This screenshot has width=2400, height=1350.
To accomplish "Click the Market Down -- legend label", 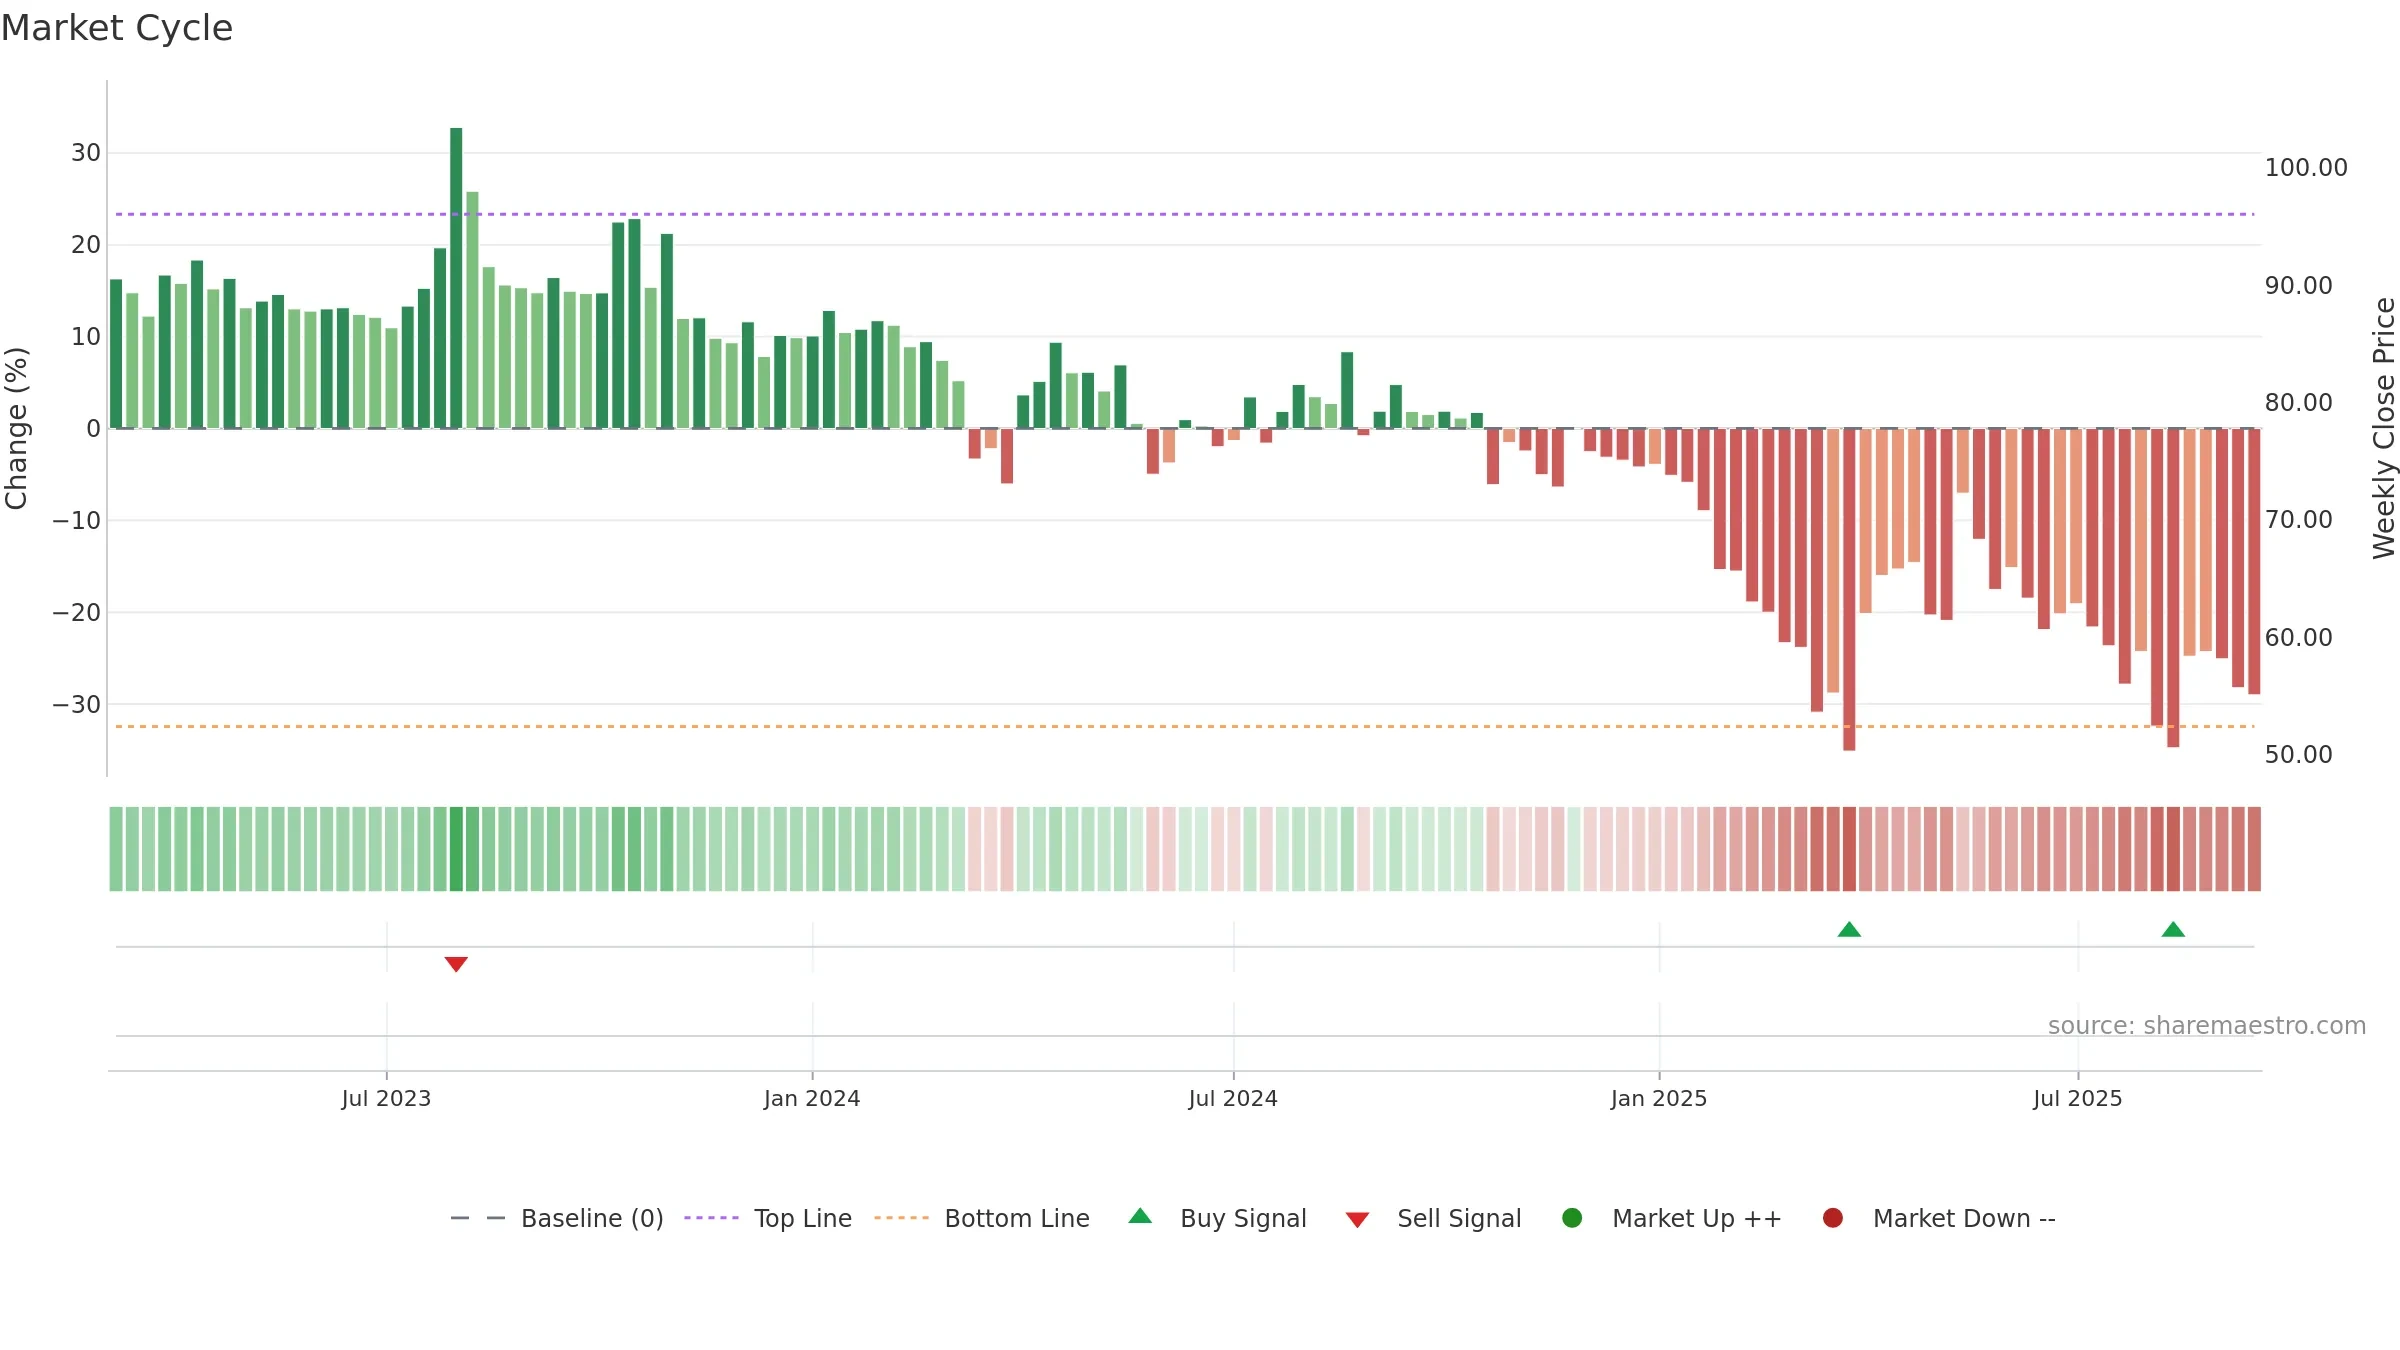I will coord(1964,1218).
